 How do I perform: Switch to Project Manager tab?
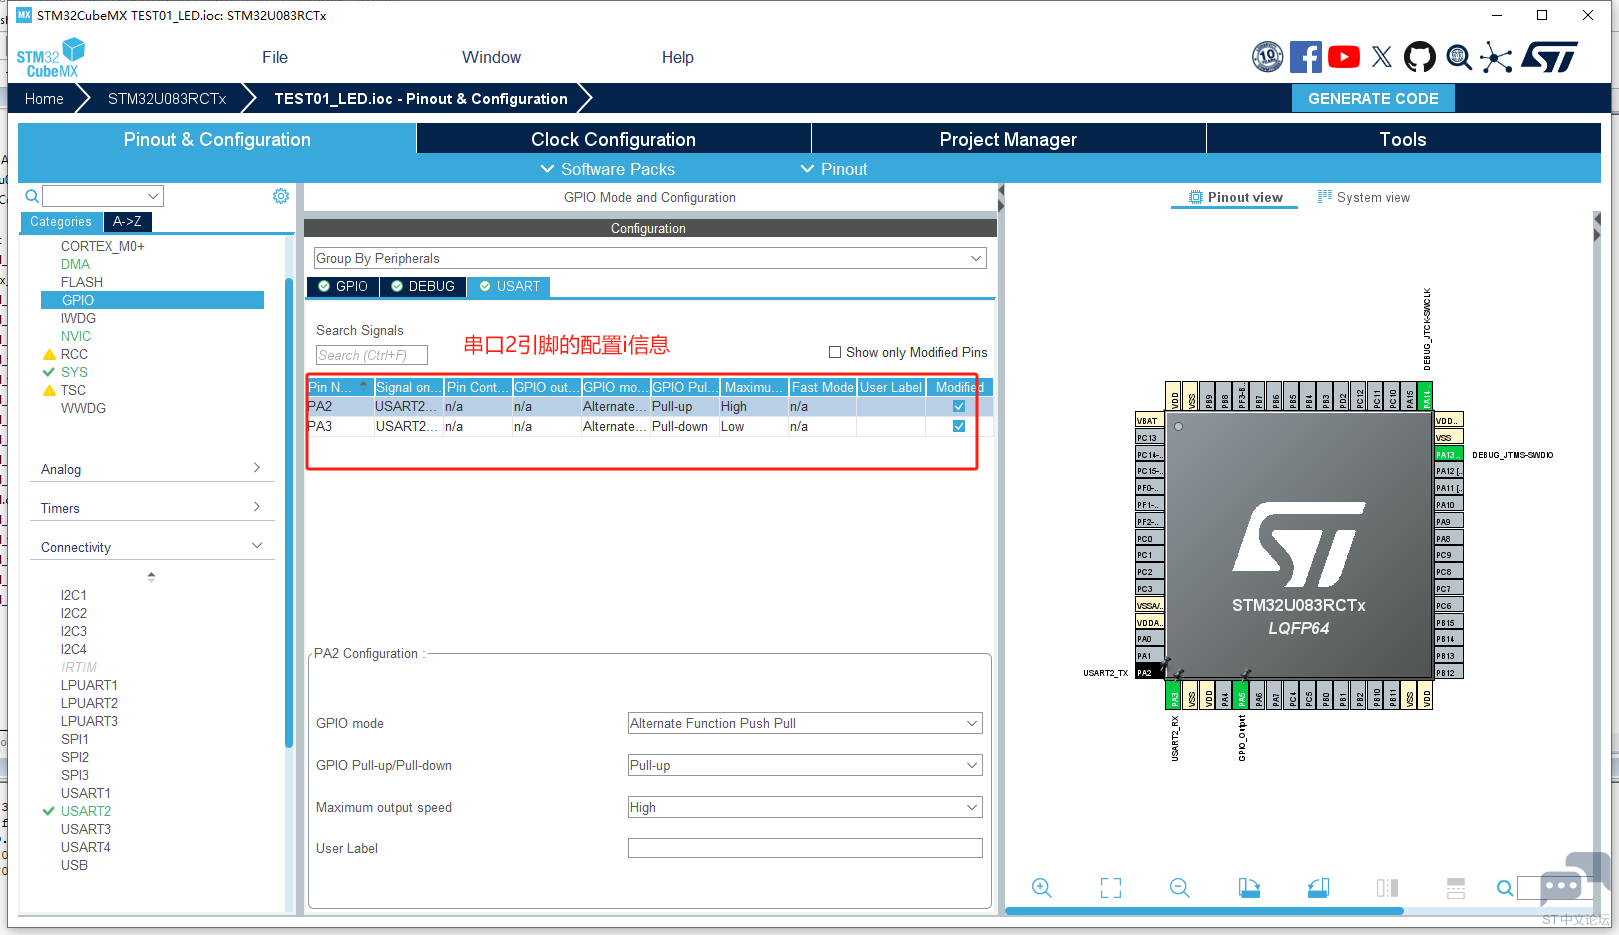(x=1008, y=139)
